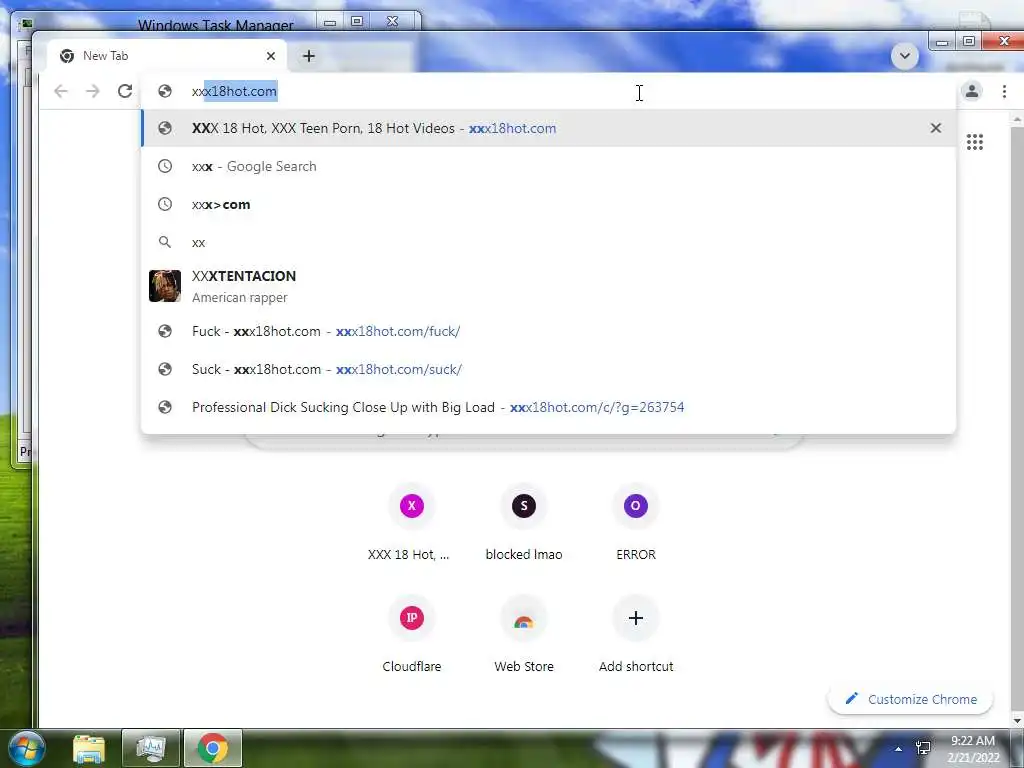
Task: Select the 'xx' search suggestion
Action: pos(549,242)
